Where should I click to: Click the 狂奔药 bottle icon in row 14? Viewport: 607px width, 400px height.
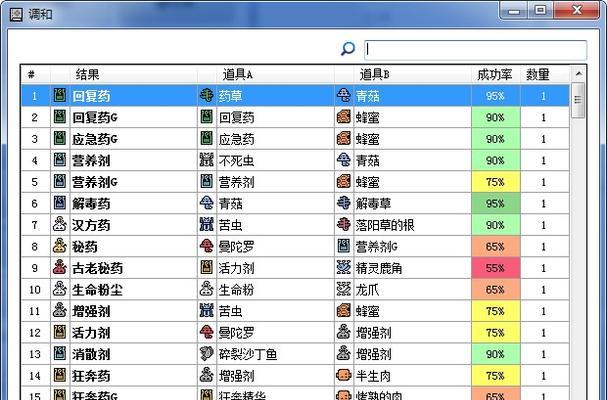pyautogui.click(x=60, y=375)
